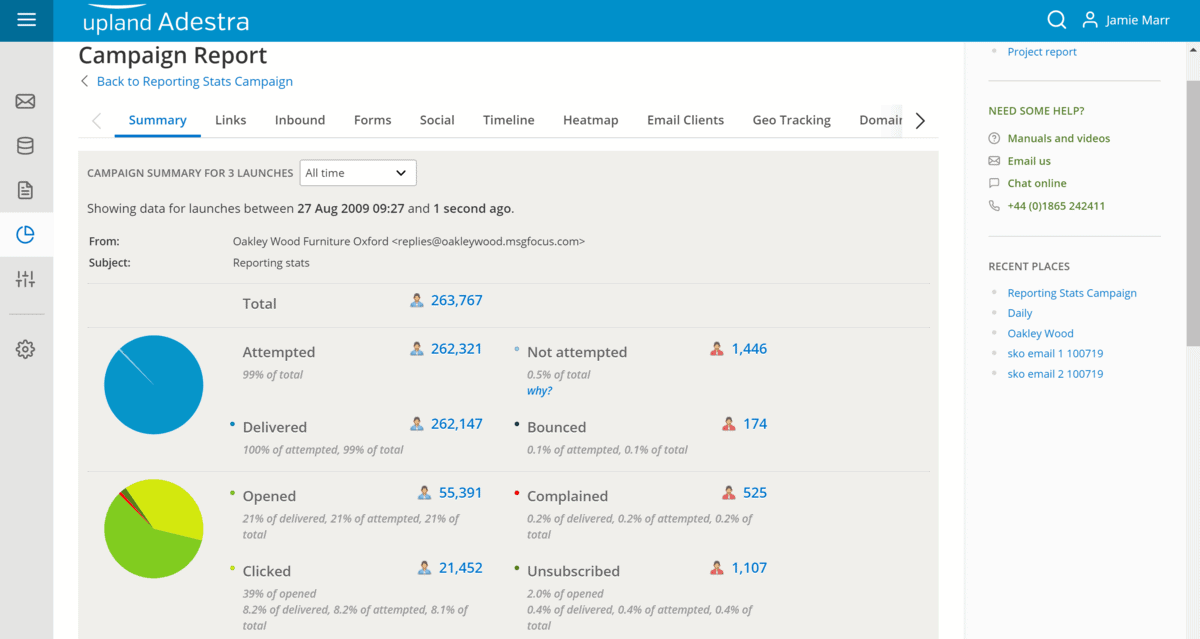Viewport: 1200px width, 639px height.
Task: Open the Jamie Marr user account menu
Action: click(1126, 20)
